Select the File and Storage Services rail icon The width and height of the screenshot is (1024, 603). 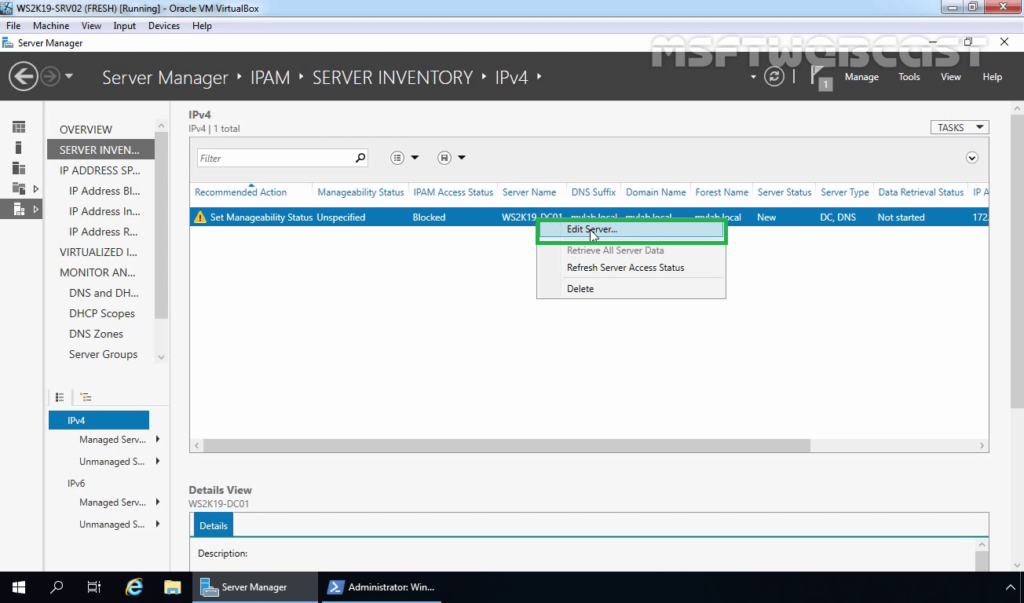pyautogui.click(x=19, y=189)
